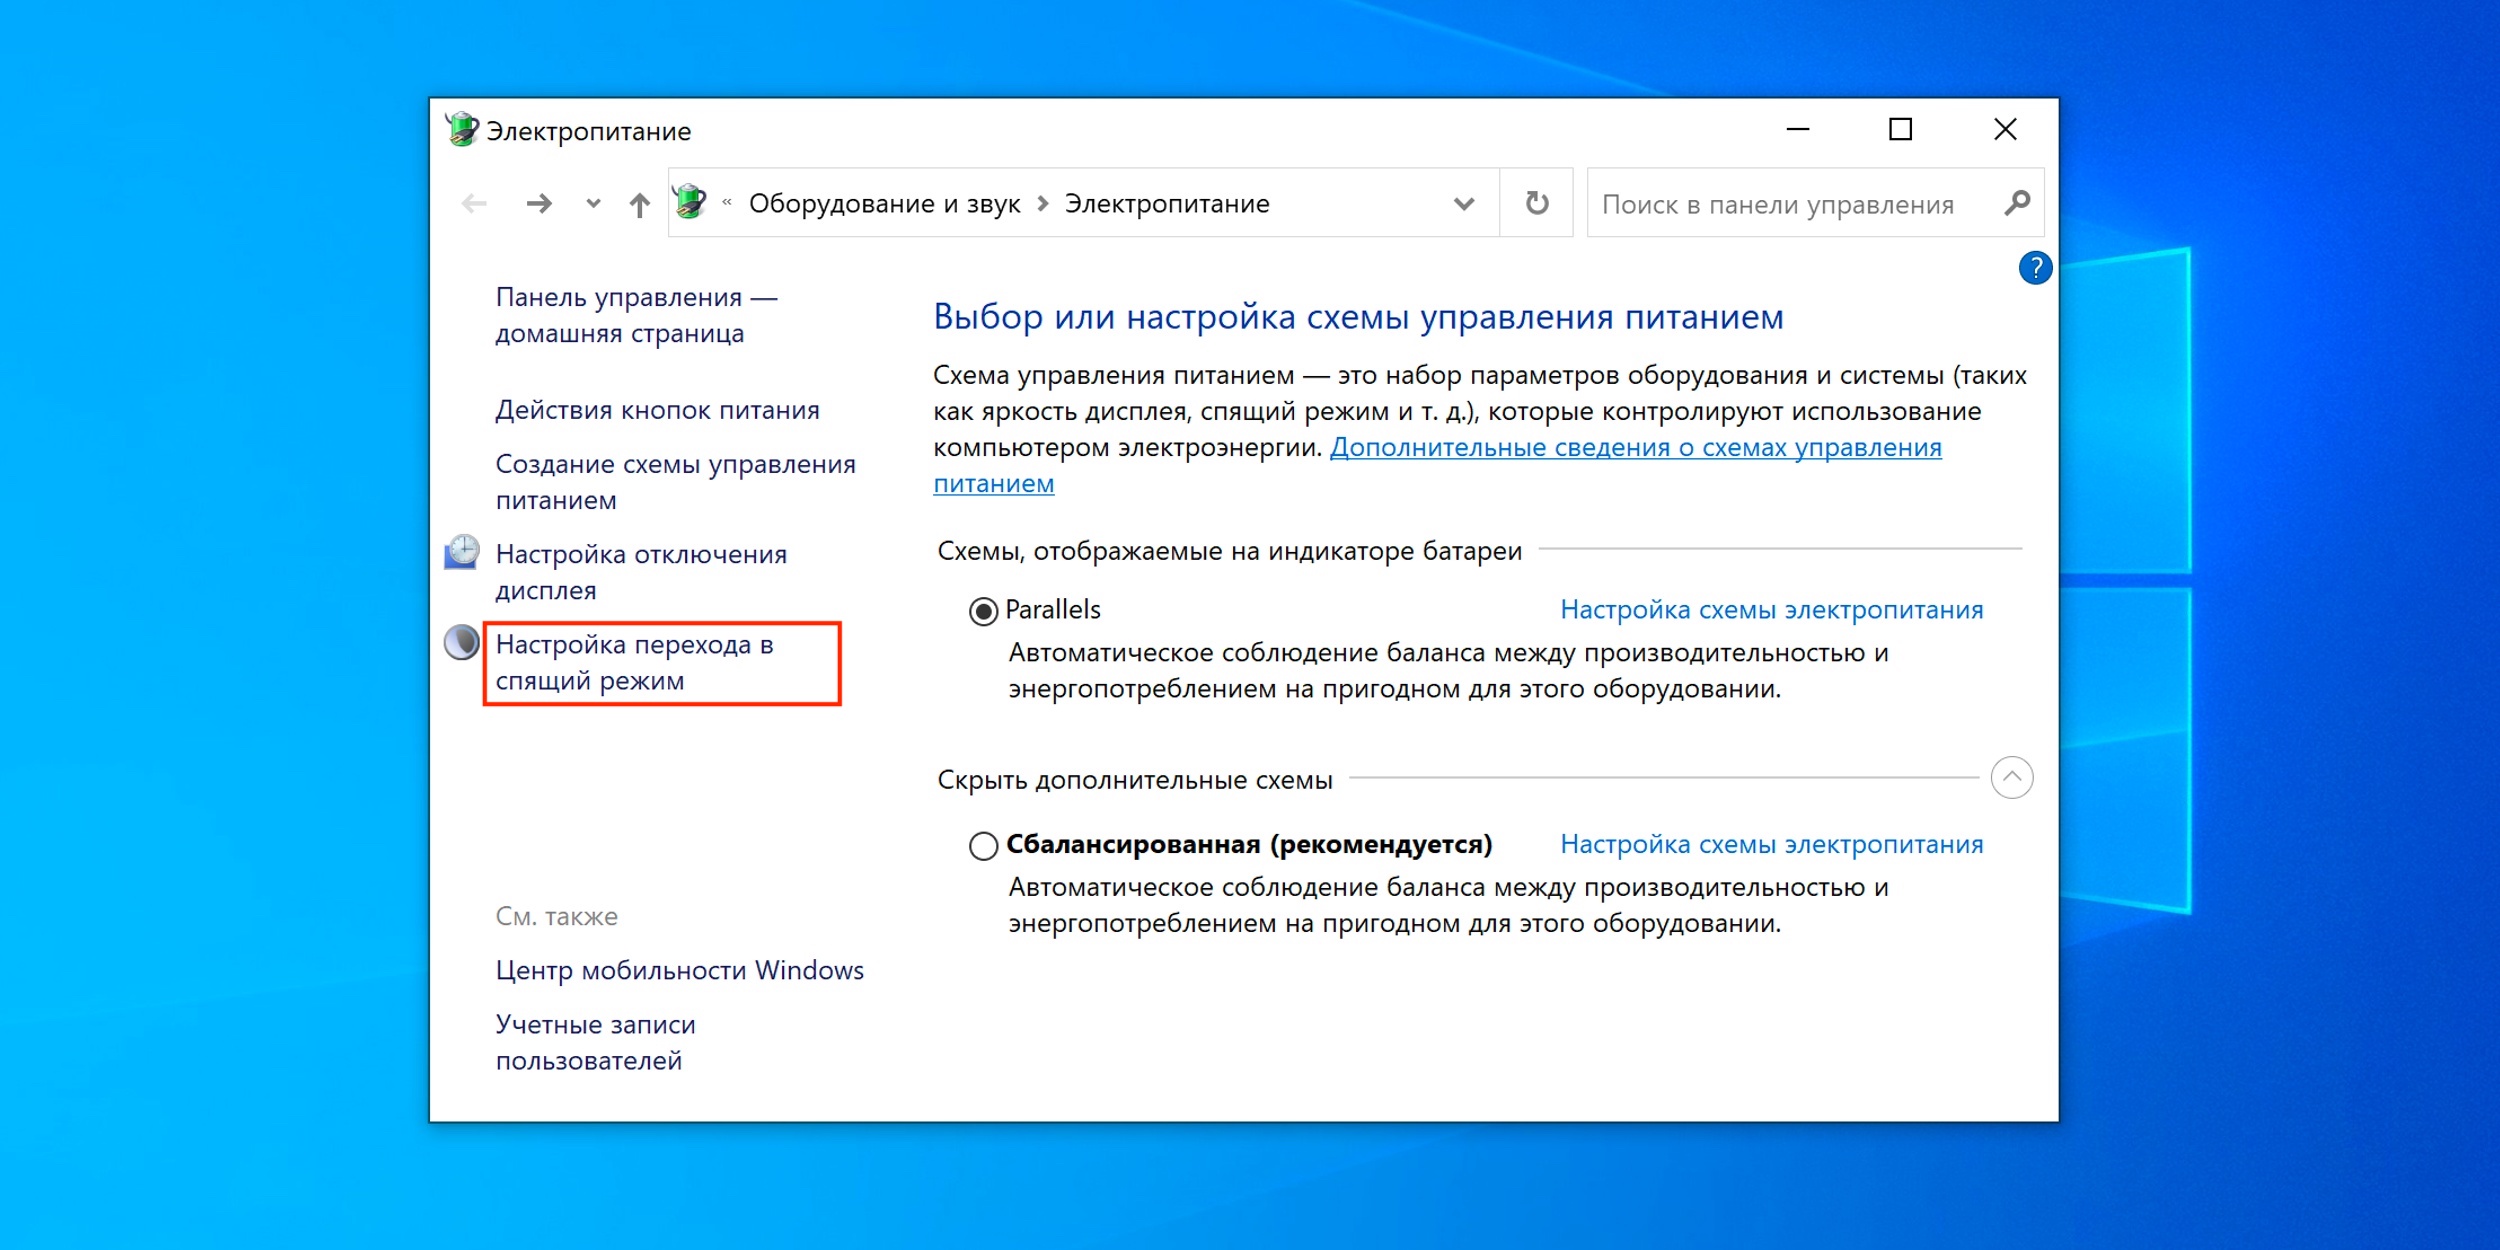Screen dimensions: 2500x1250
Task: Open Панель управления — домашняя страница
Action: 636,315
